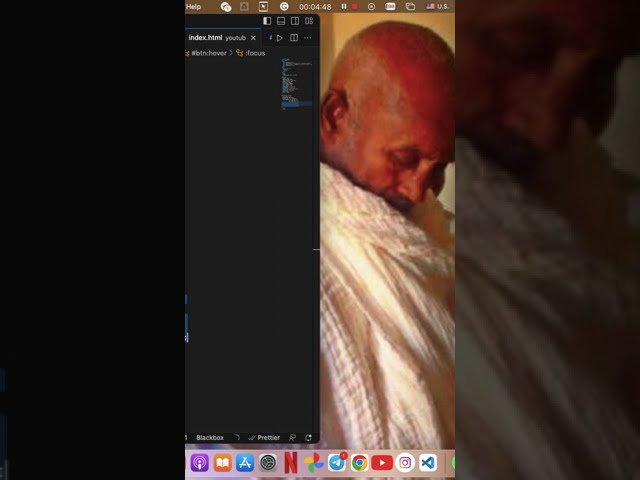
Task: Open Netflix from the Dock
Action: click(291, 463)
